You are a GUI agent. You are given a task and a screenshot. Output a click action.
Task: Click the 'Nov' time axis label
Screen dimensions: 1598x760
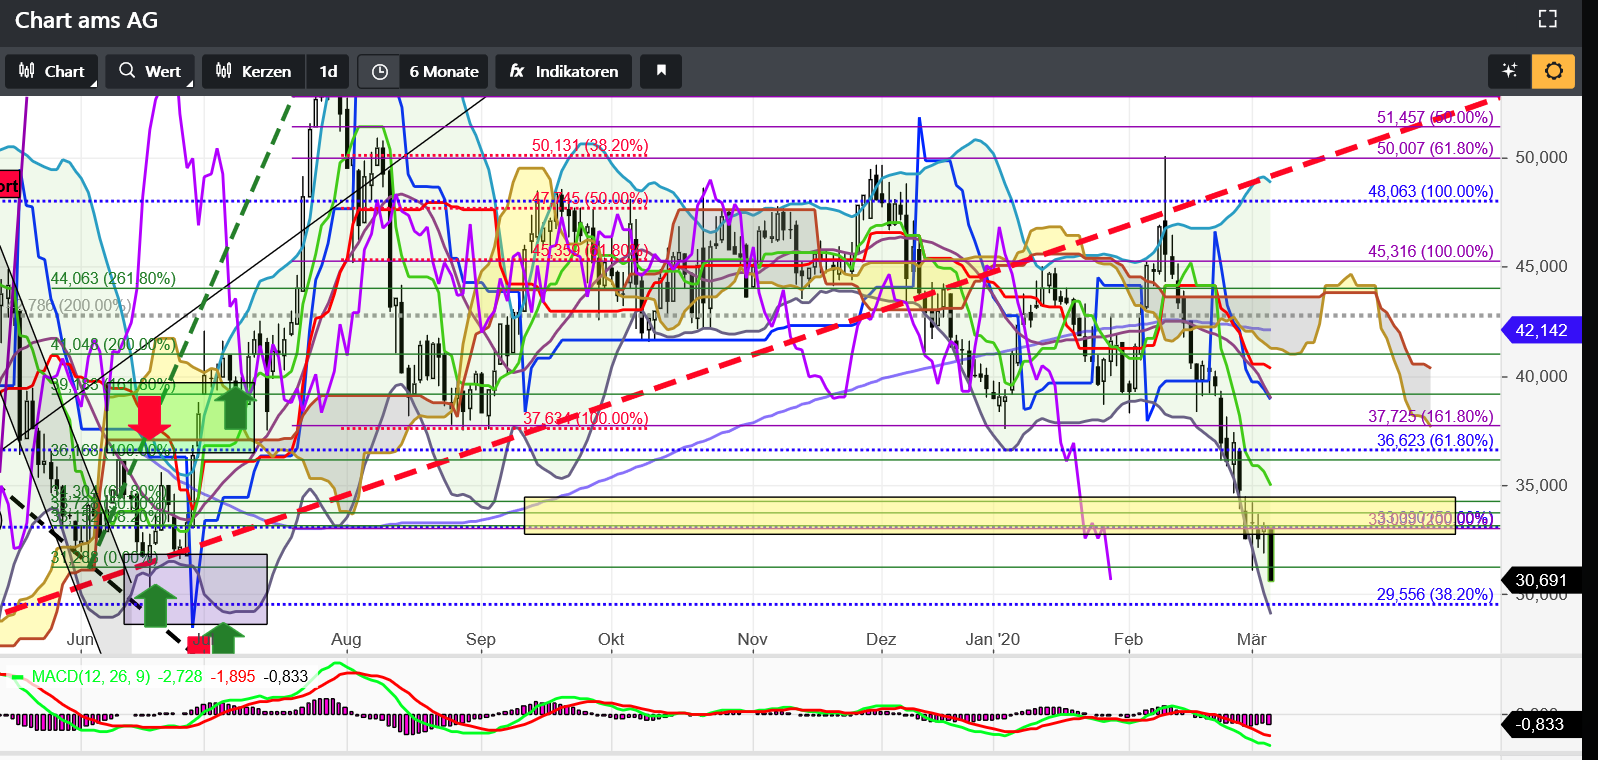pos(752,639)
